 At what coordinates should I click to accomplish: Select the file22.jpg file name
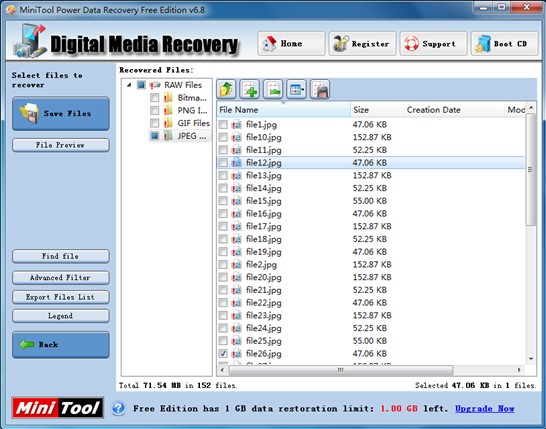click(264, 303)
